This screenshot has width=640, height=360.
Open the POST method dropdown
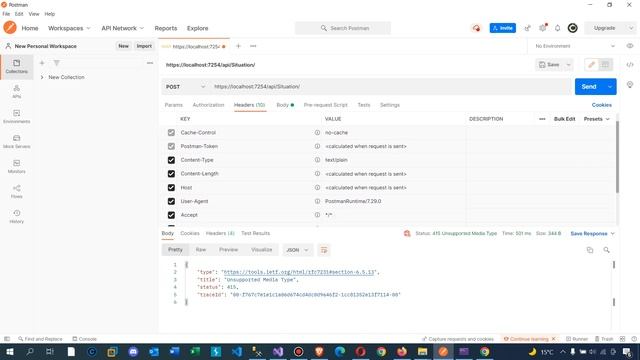(x=185, y=87)
